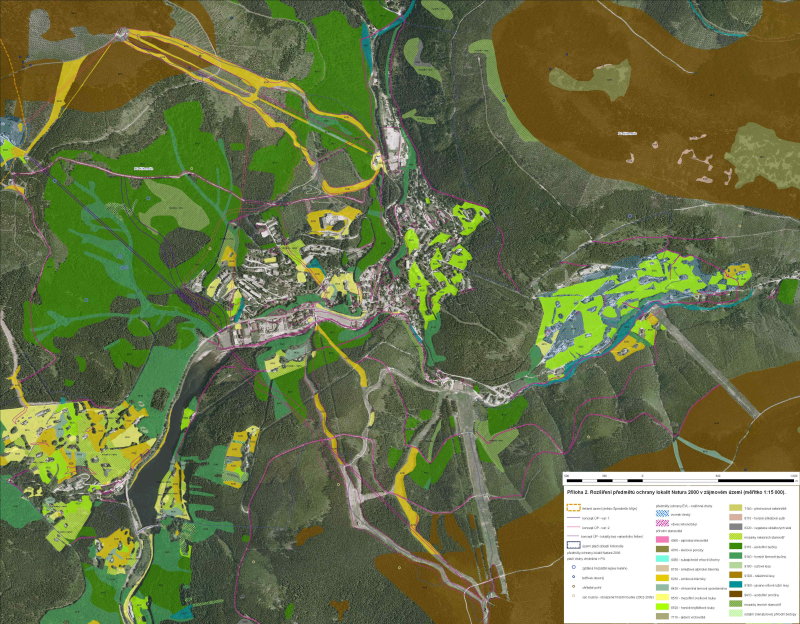800x624 pixels.
Task: Select the dark green 9110 swatch
Action: pos(735,546)
